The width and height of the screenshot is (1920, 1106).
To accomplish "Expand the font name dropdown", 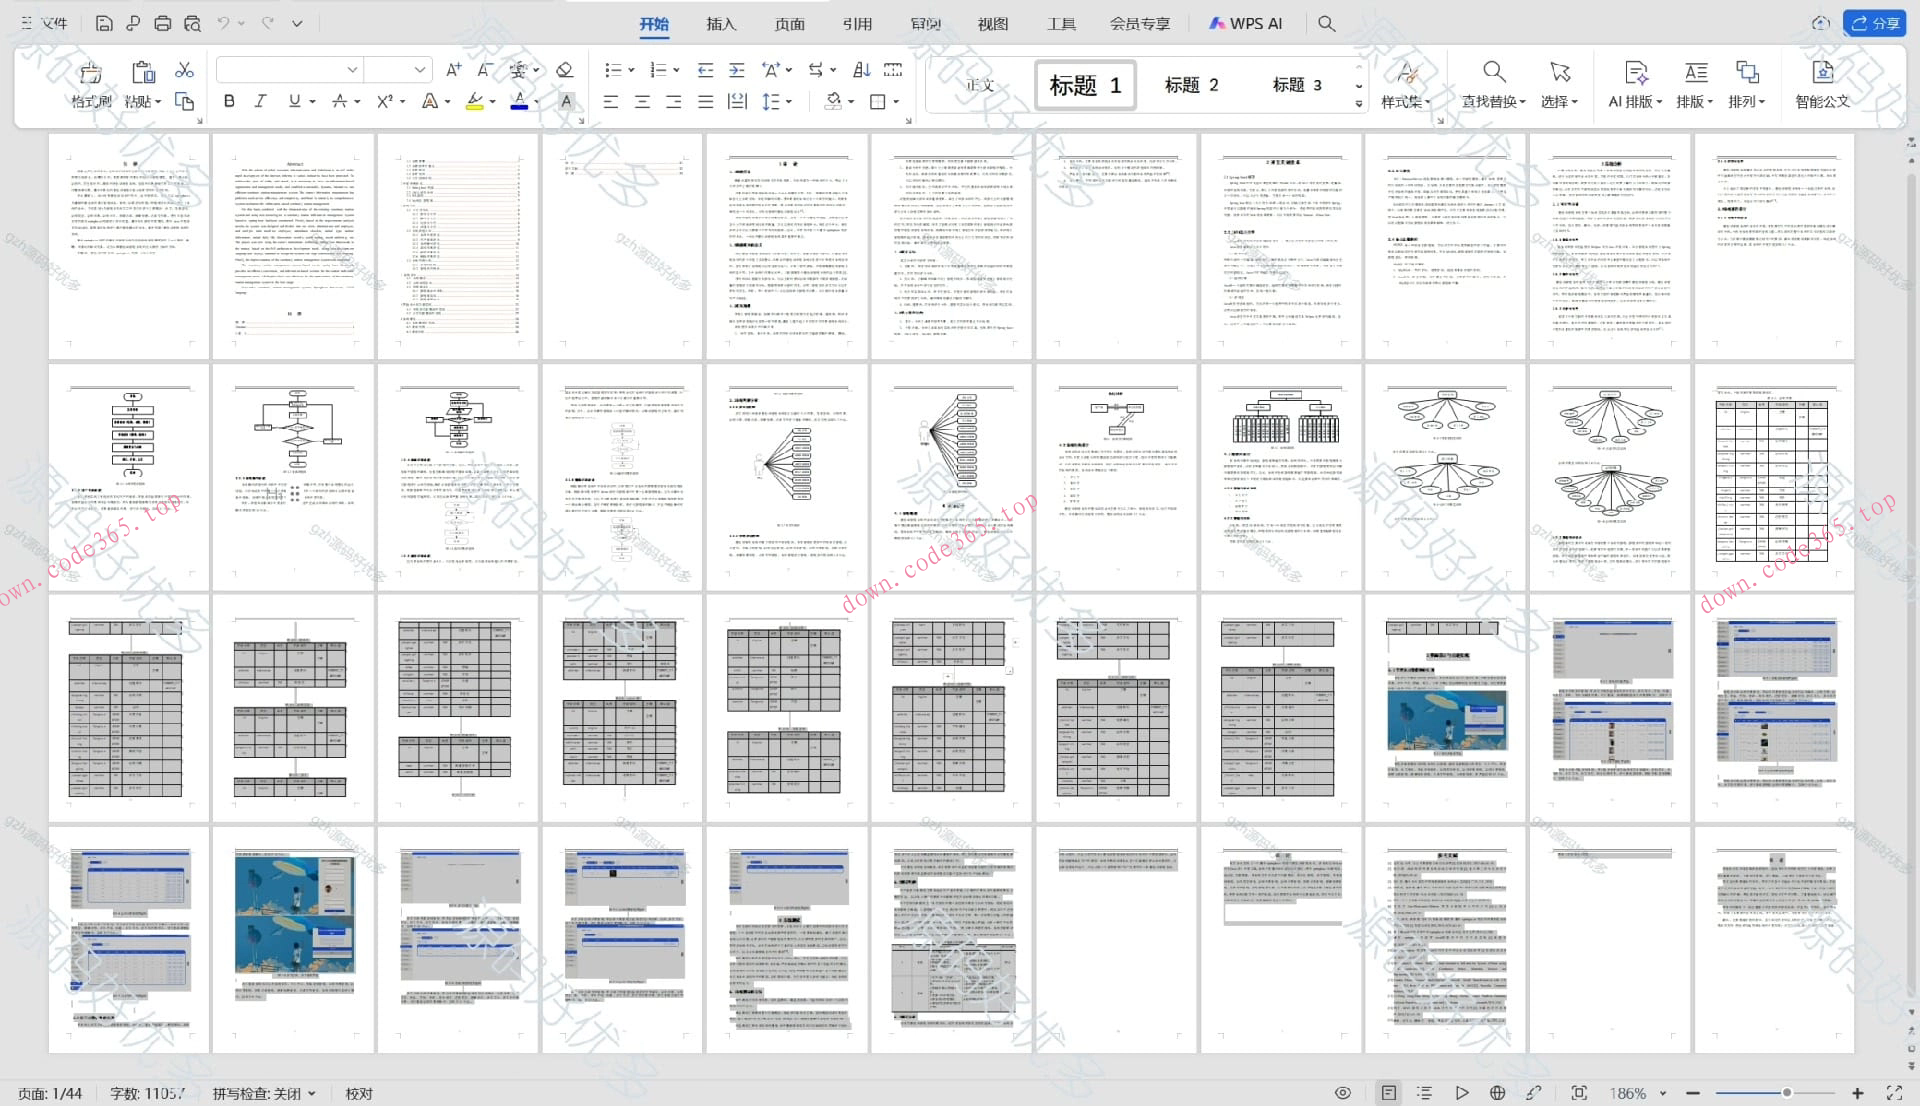I will click(x=352, y=70).
